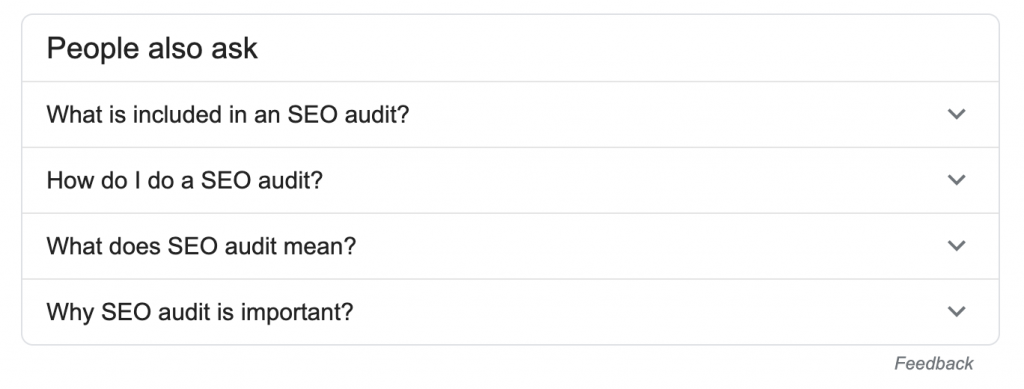This screenshot has height=389, width=1024.
Task: Reveal the answer about what an SEO audit includes
Action: [x=511, y=115]
